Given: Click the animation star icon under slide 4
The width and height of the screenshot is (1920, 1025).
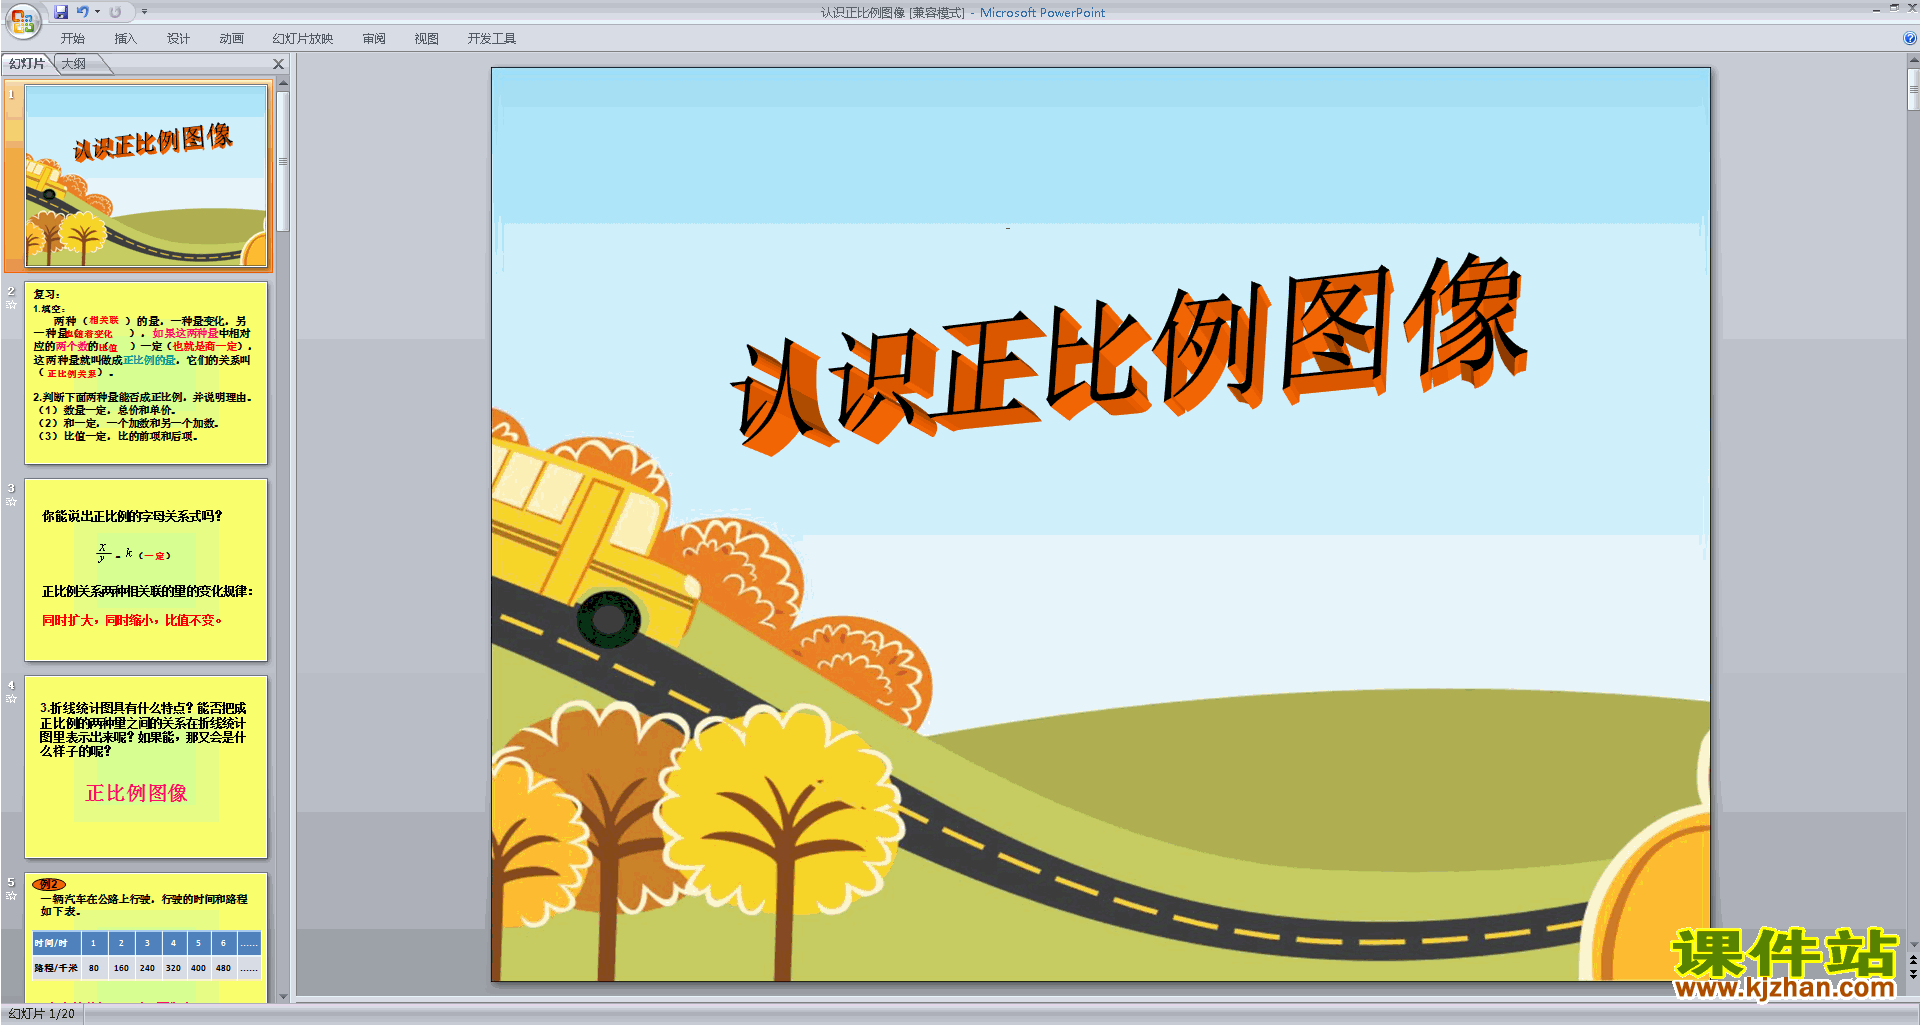Looking at the screenshot, I should coord(11,699).
